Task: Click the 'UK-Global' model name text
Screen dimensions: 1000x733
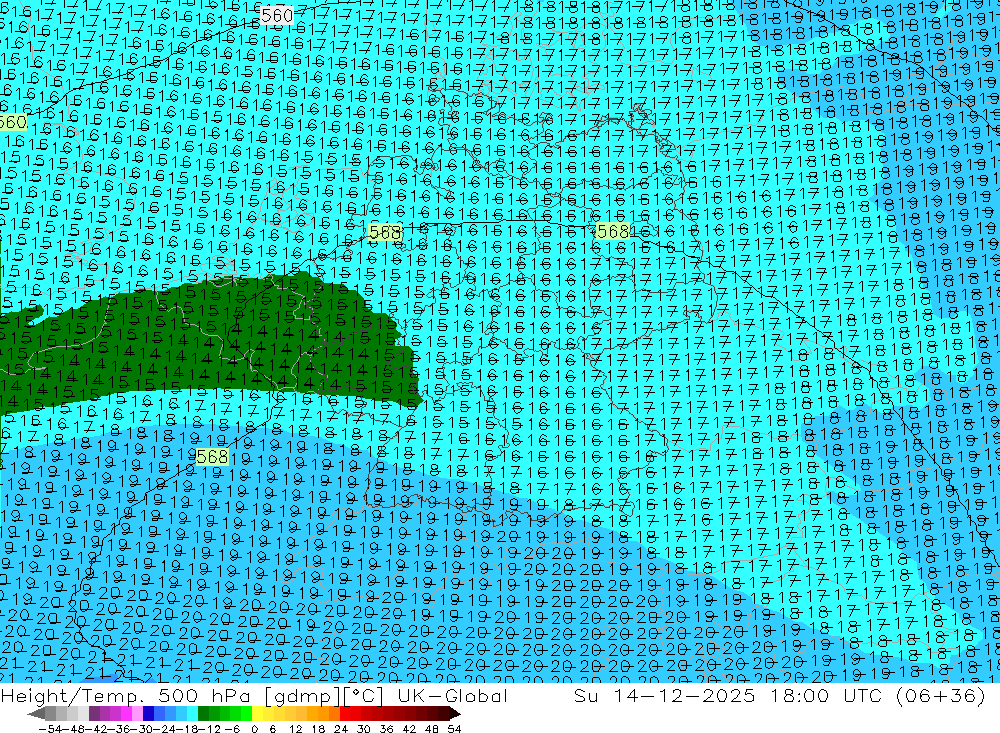Action: [x=452, y=695]
